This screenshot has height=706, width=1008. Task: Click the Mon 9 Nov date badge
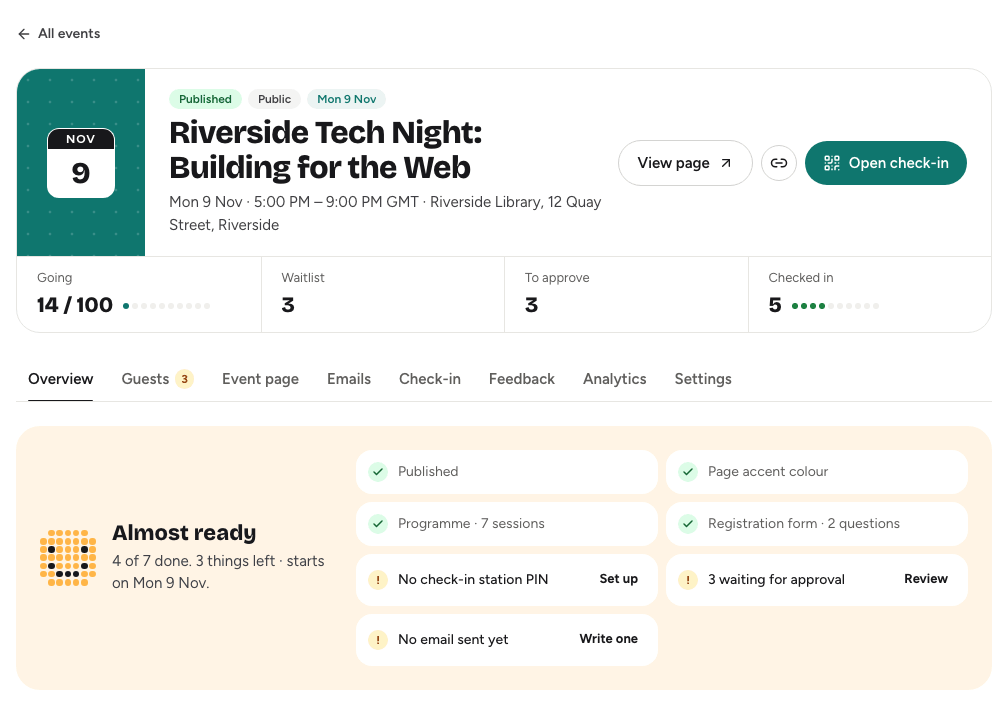pos(346,99)
